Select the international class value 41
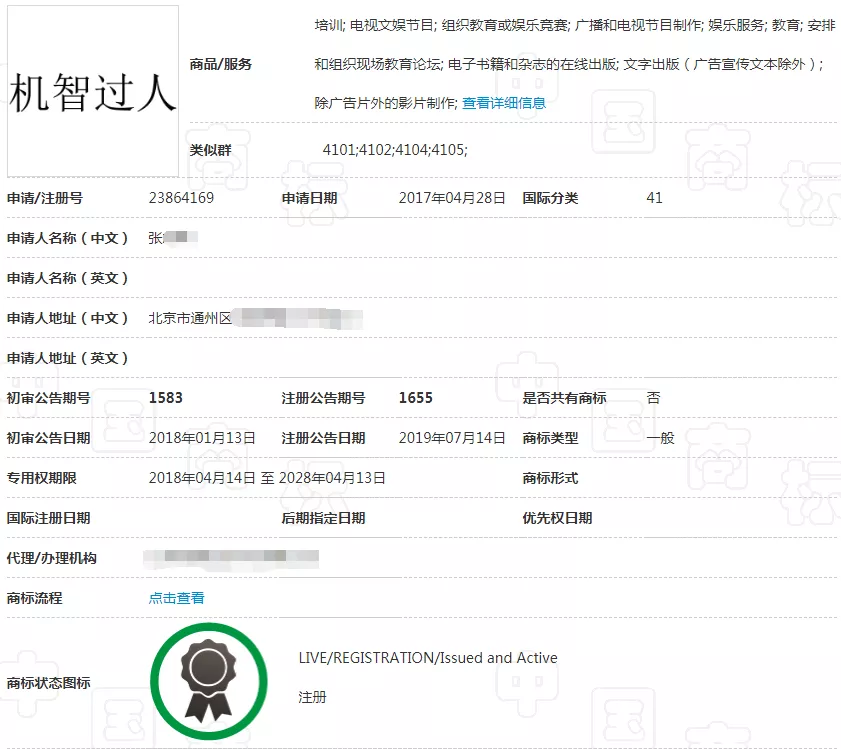 pyautogui.click(x=654, y=198)
